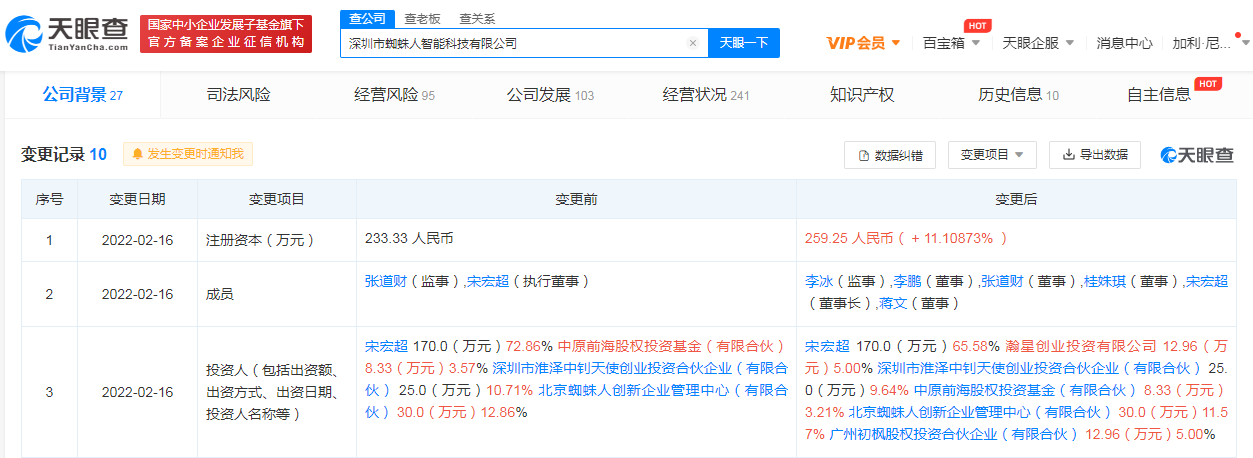The width and height of the screenshot is (1253, 458).
Task: Click the 序号 column header
Action: click(x=50, y=200)
